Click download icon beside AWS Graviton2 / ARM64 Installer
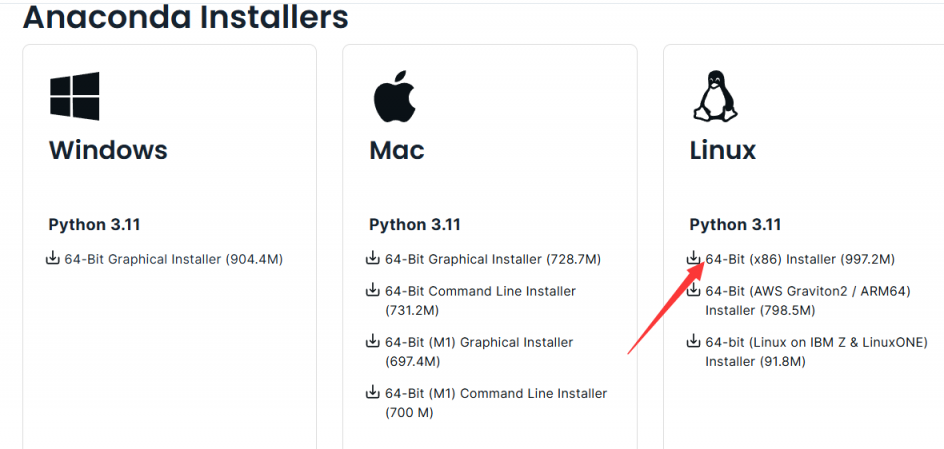 tap(694, 291)
